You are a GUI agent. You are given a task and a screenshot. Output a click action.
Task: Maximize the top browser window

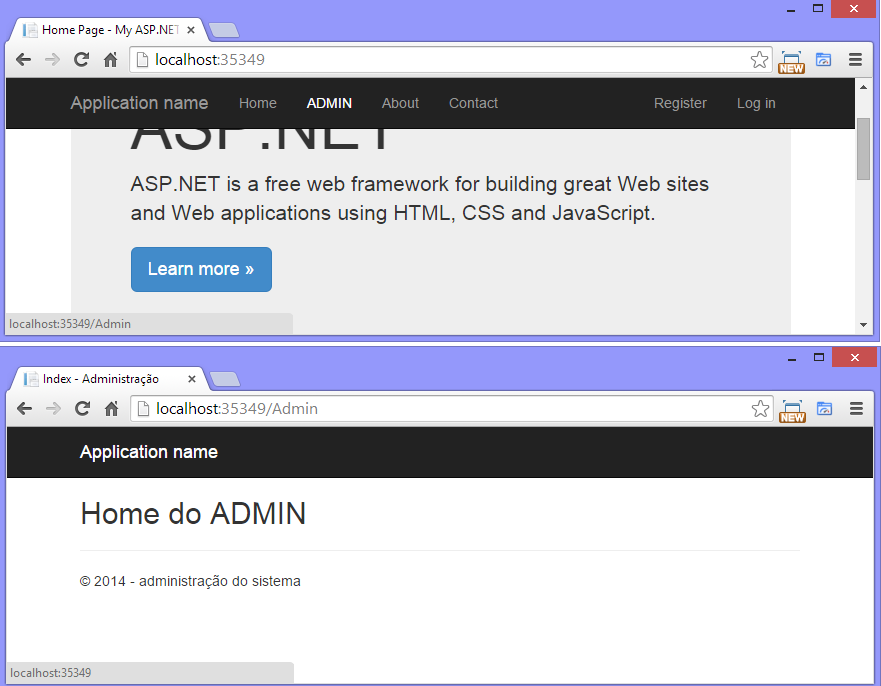(818, 8)
